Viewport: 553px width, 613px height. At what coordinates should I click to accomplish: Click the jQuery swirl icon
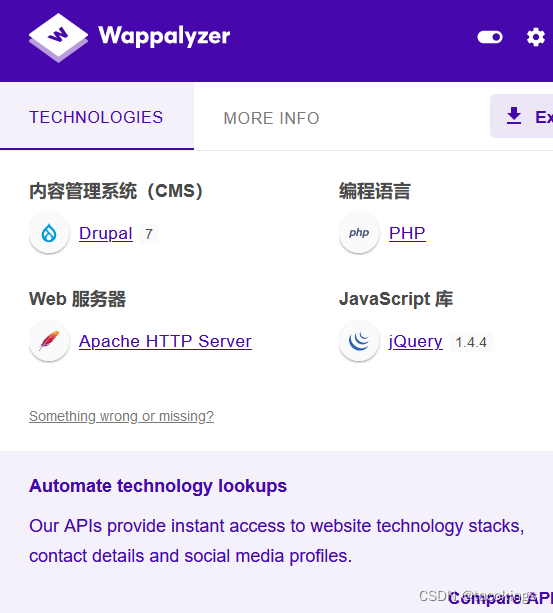pyautogui.click(x=359, y=341)
